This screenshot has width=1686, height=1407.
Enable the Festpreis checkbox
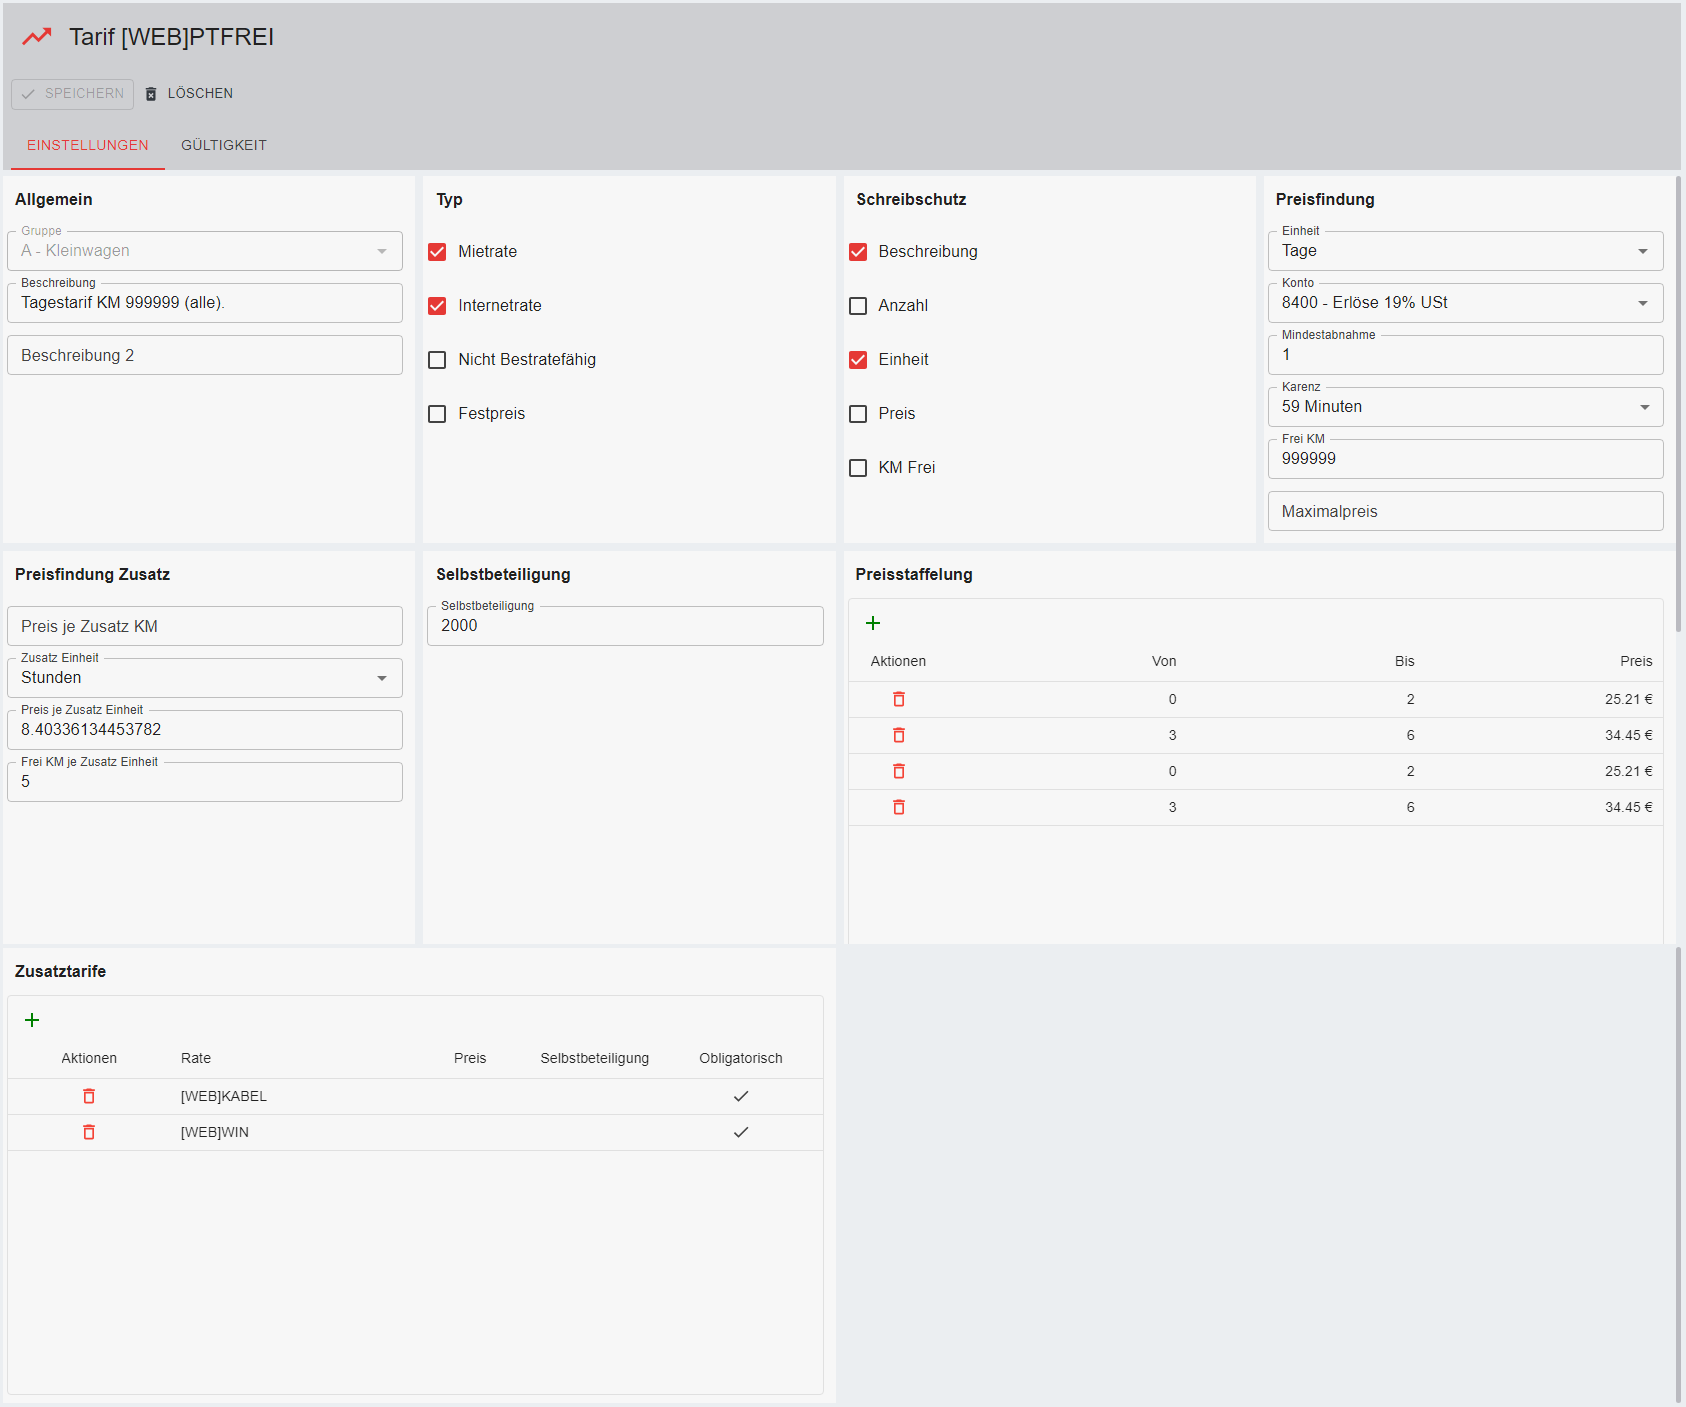click(x=437, y=414)
